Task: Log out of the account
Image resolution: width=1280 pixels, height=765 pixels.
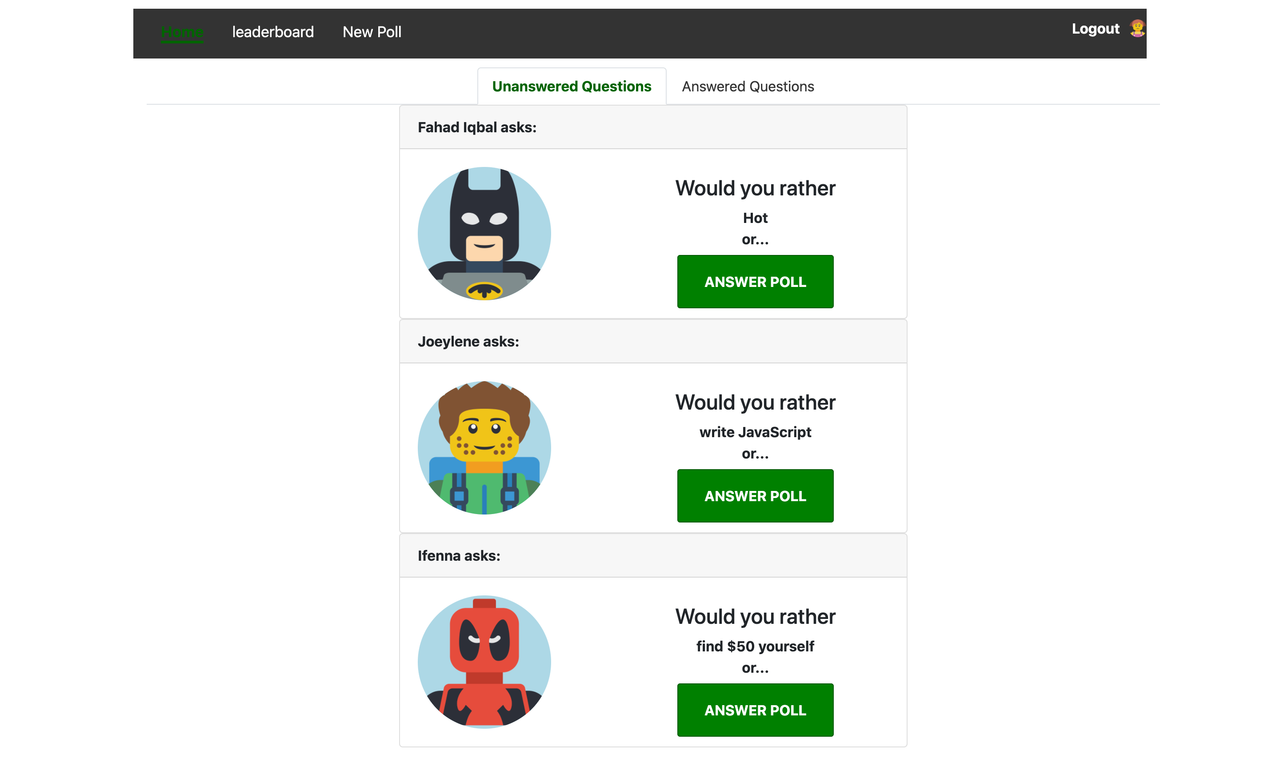Action: click(x=1095, y=29)
